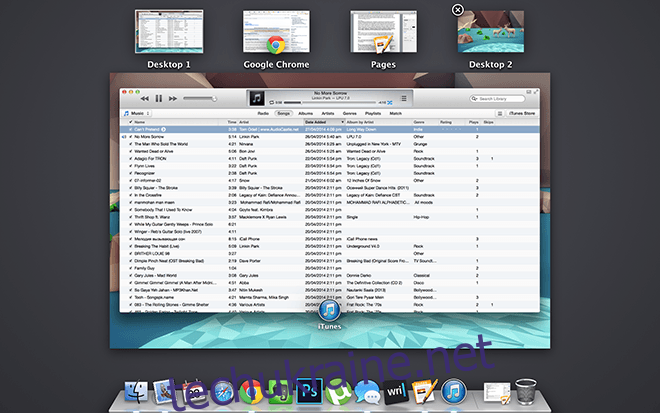Toggle the blue shuffle icon in the now-playing display
The image size is (660, 413).
pyautogui.click(x=390, y=102)
